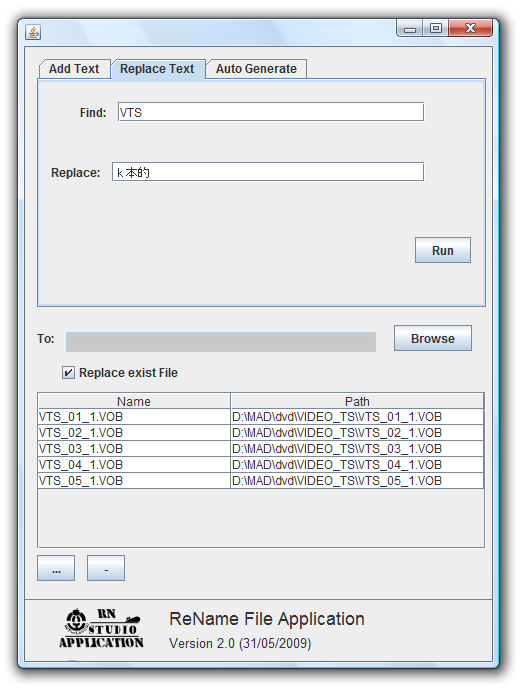Add files with the ... button

56,568
